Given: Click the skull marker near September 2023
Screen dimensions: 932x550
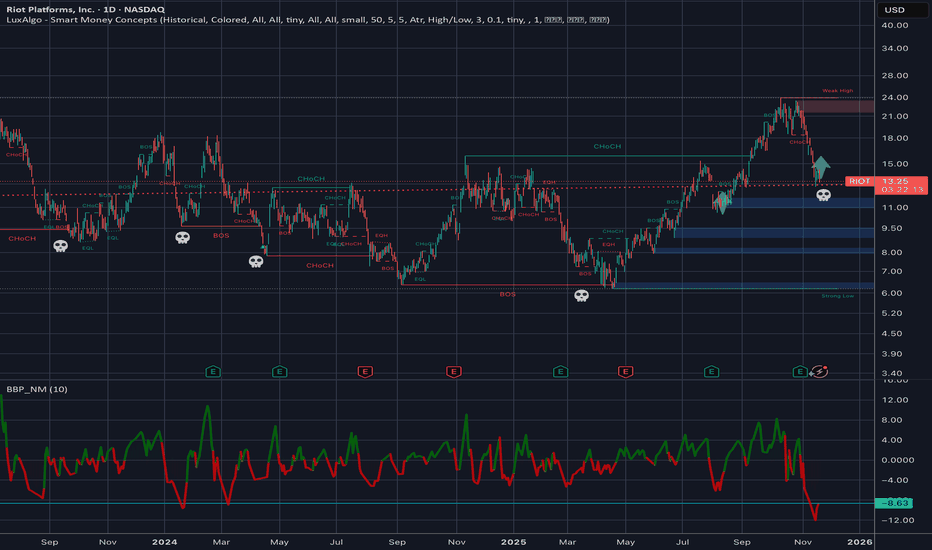Looking at the screenshot, I should click(60, 246).
